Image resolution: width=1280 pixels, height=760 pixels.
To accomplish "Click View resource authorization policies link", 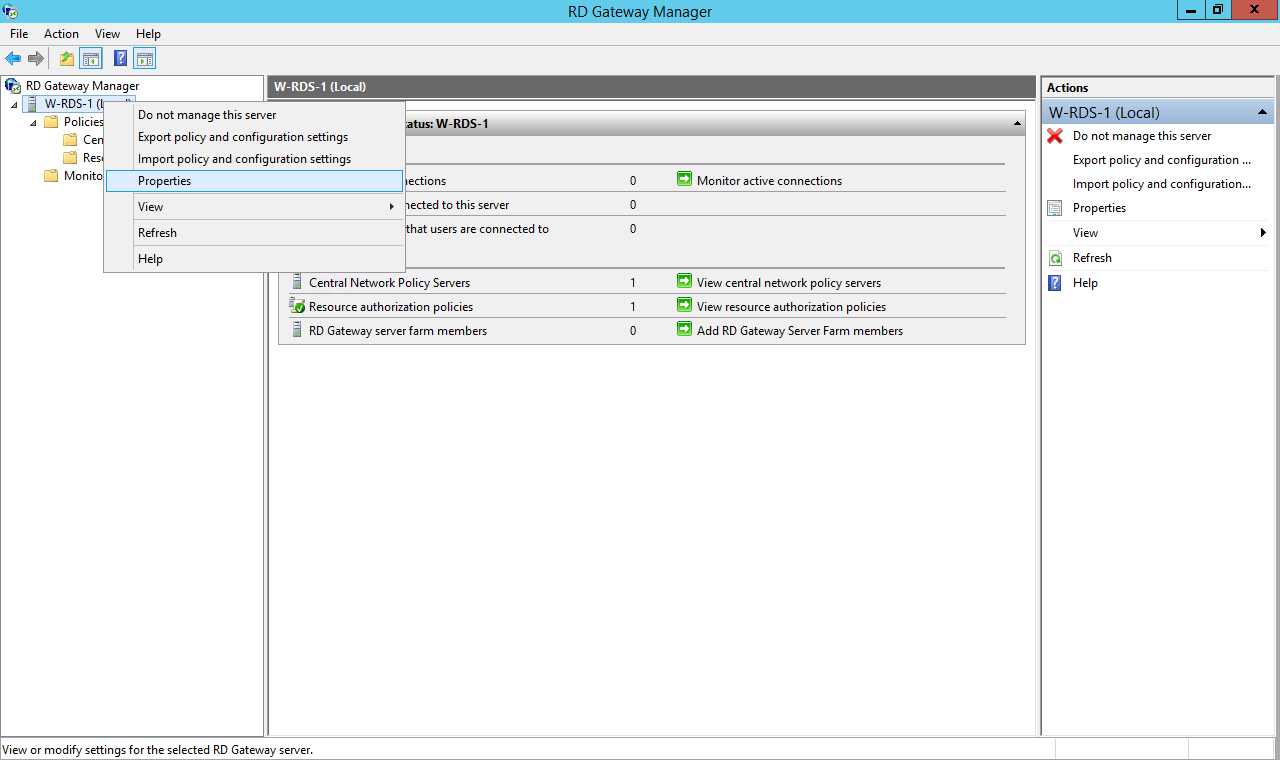I will tap(791, 307).
